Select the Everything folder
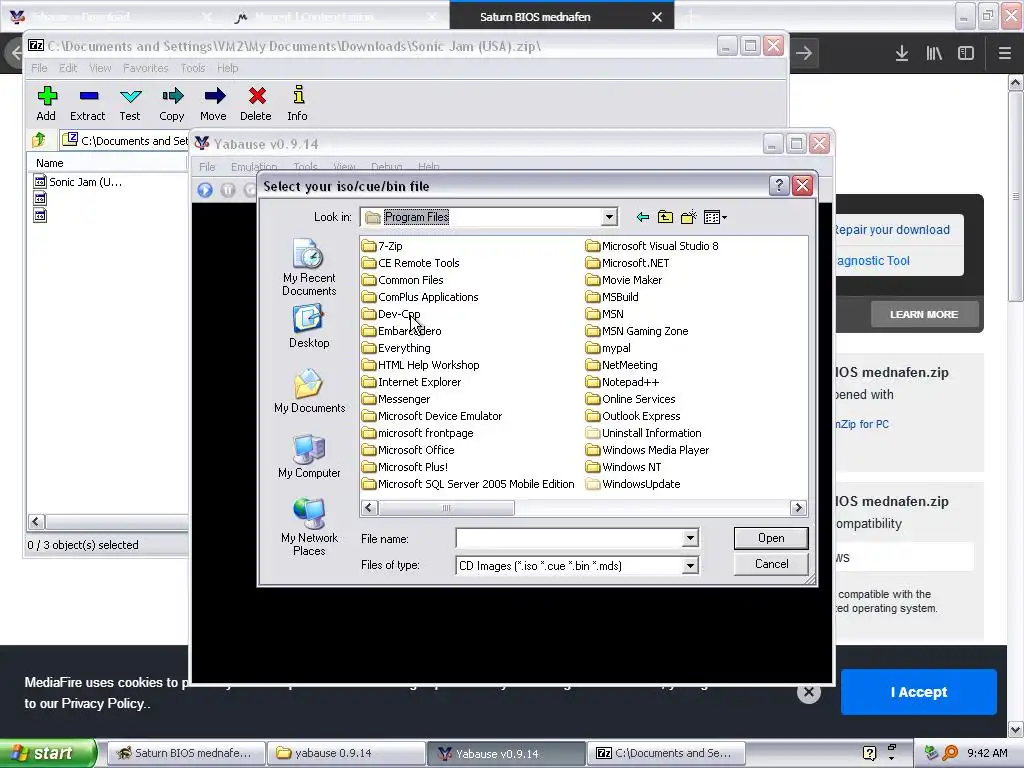This screenshot has width=1024, height=768. pos(396,348)
